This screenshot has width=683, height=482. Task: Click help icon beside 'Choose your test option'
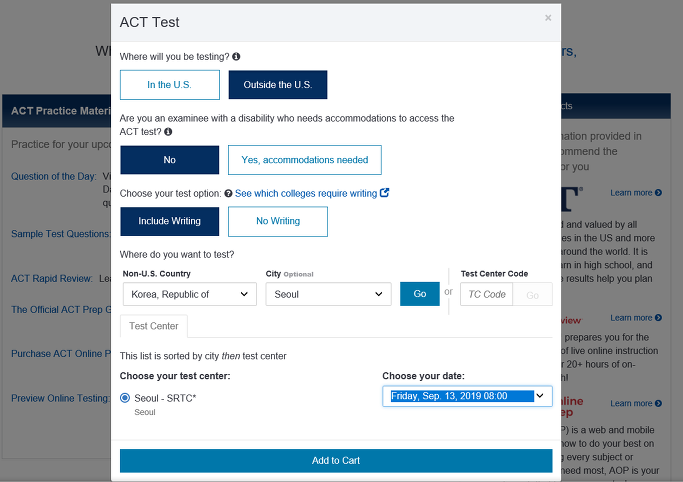tap(228, 193)
